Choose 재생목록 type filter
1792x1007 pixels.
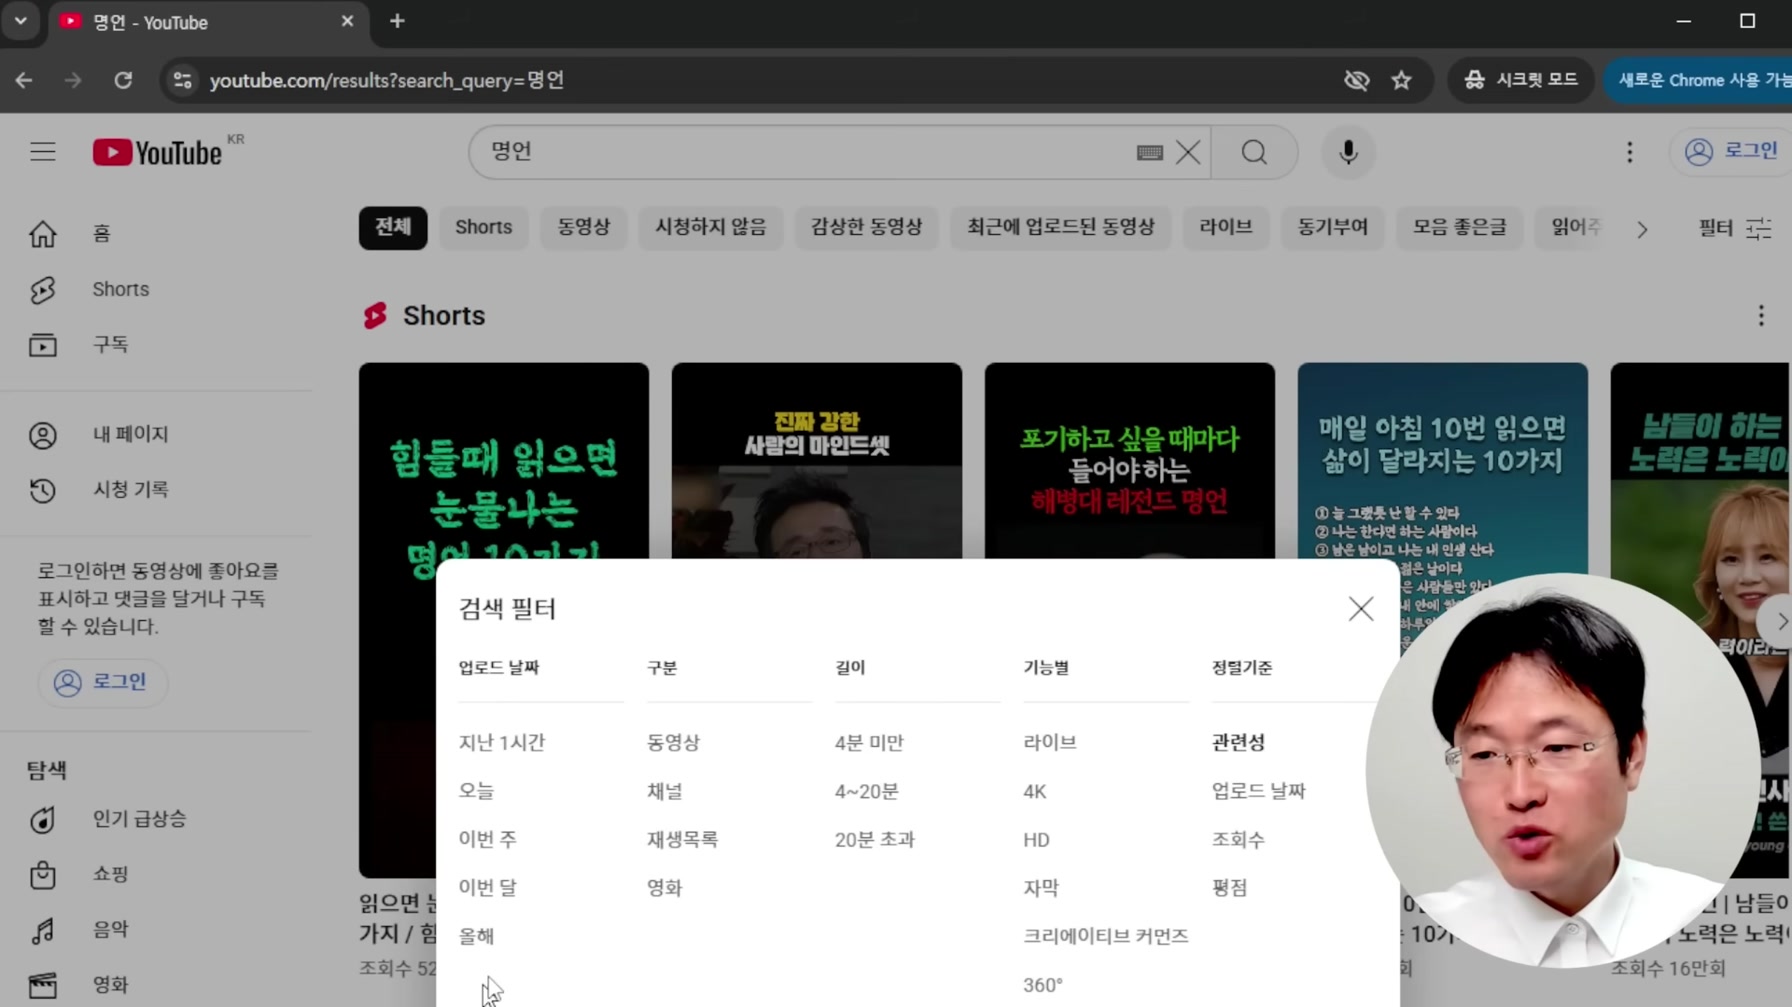[x=682, y=839]
